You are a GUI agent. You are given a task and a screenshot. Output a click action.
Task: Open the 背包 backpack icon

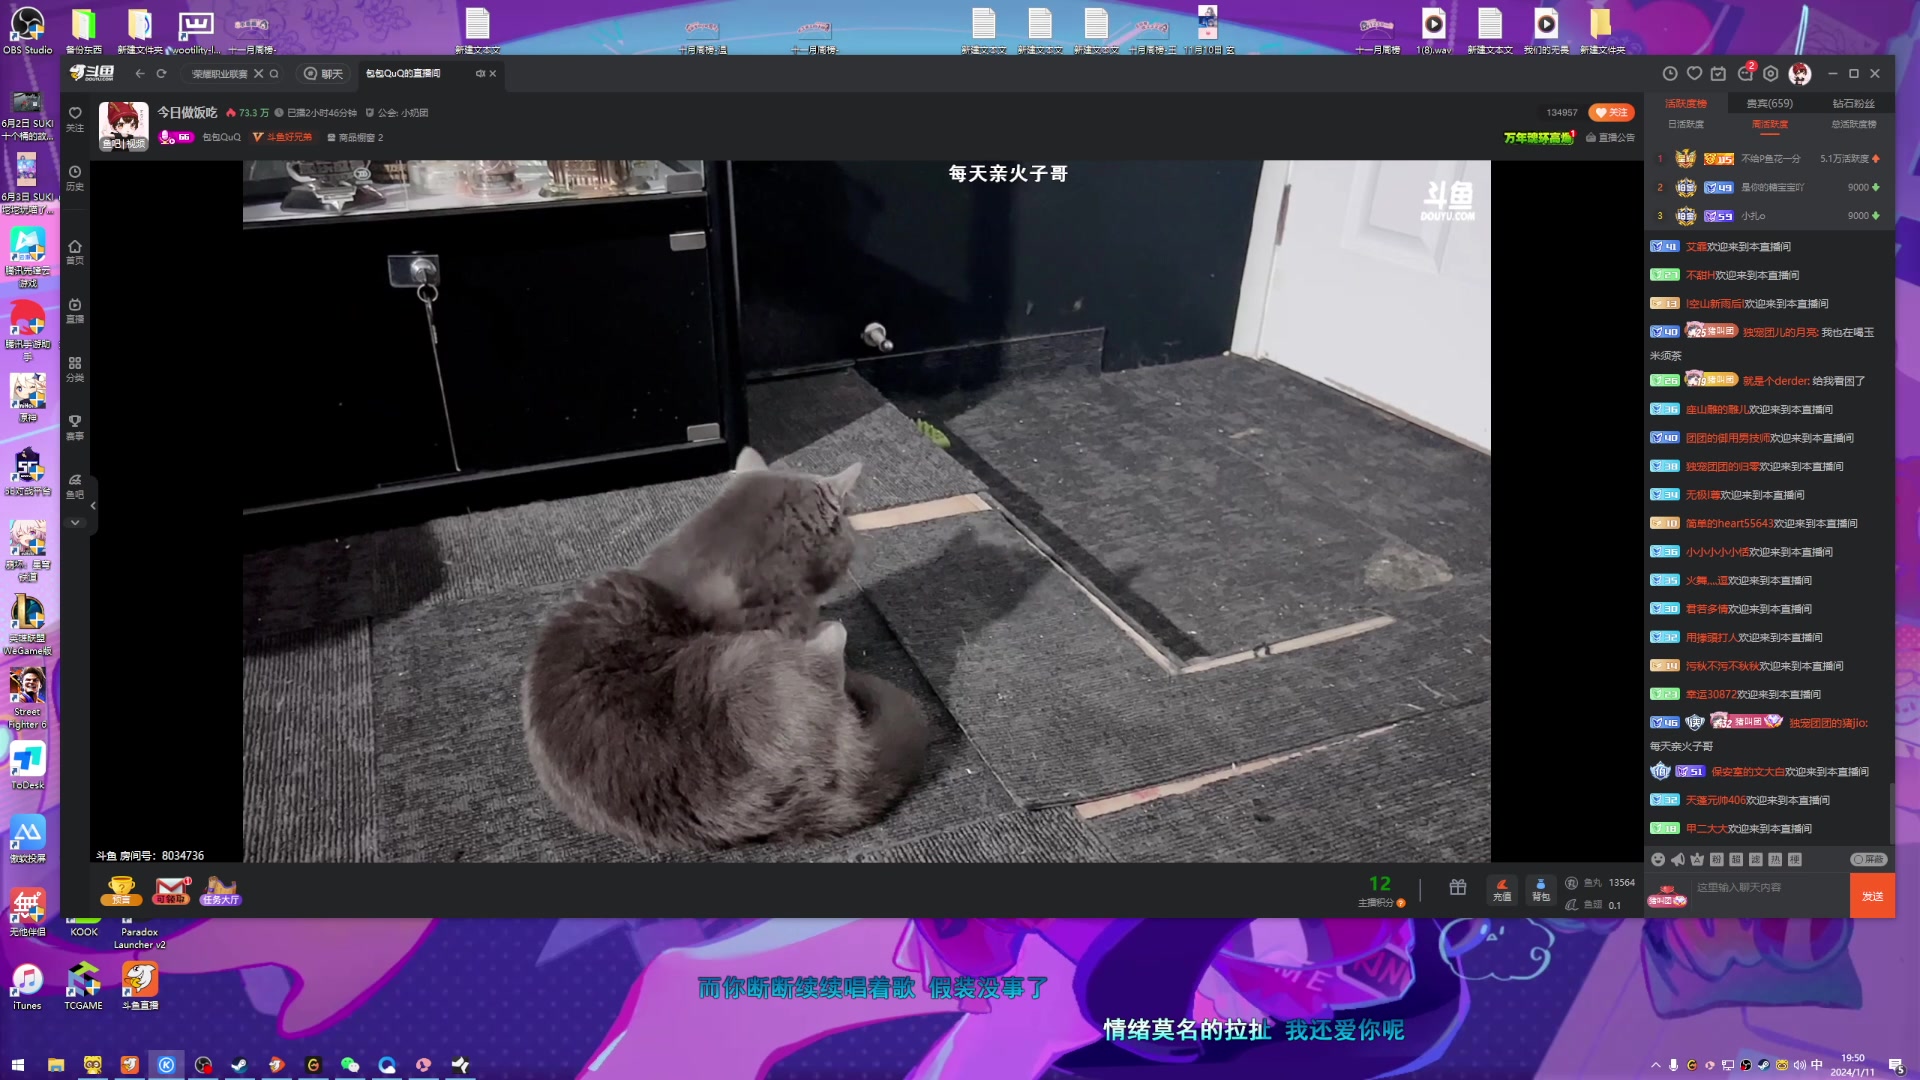[1540, 889]
